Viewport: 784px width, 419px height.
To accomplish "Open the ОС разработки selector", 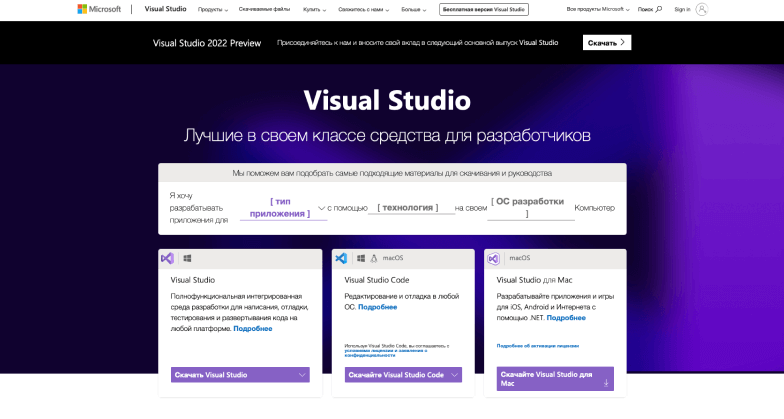I will click(x=530, y=208).
